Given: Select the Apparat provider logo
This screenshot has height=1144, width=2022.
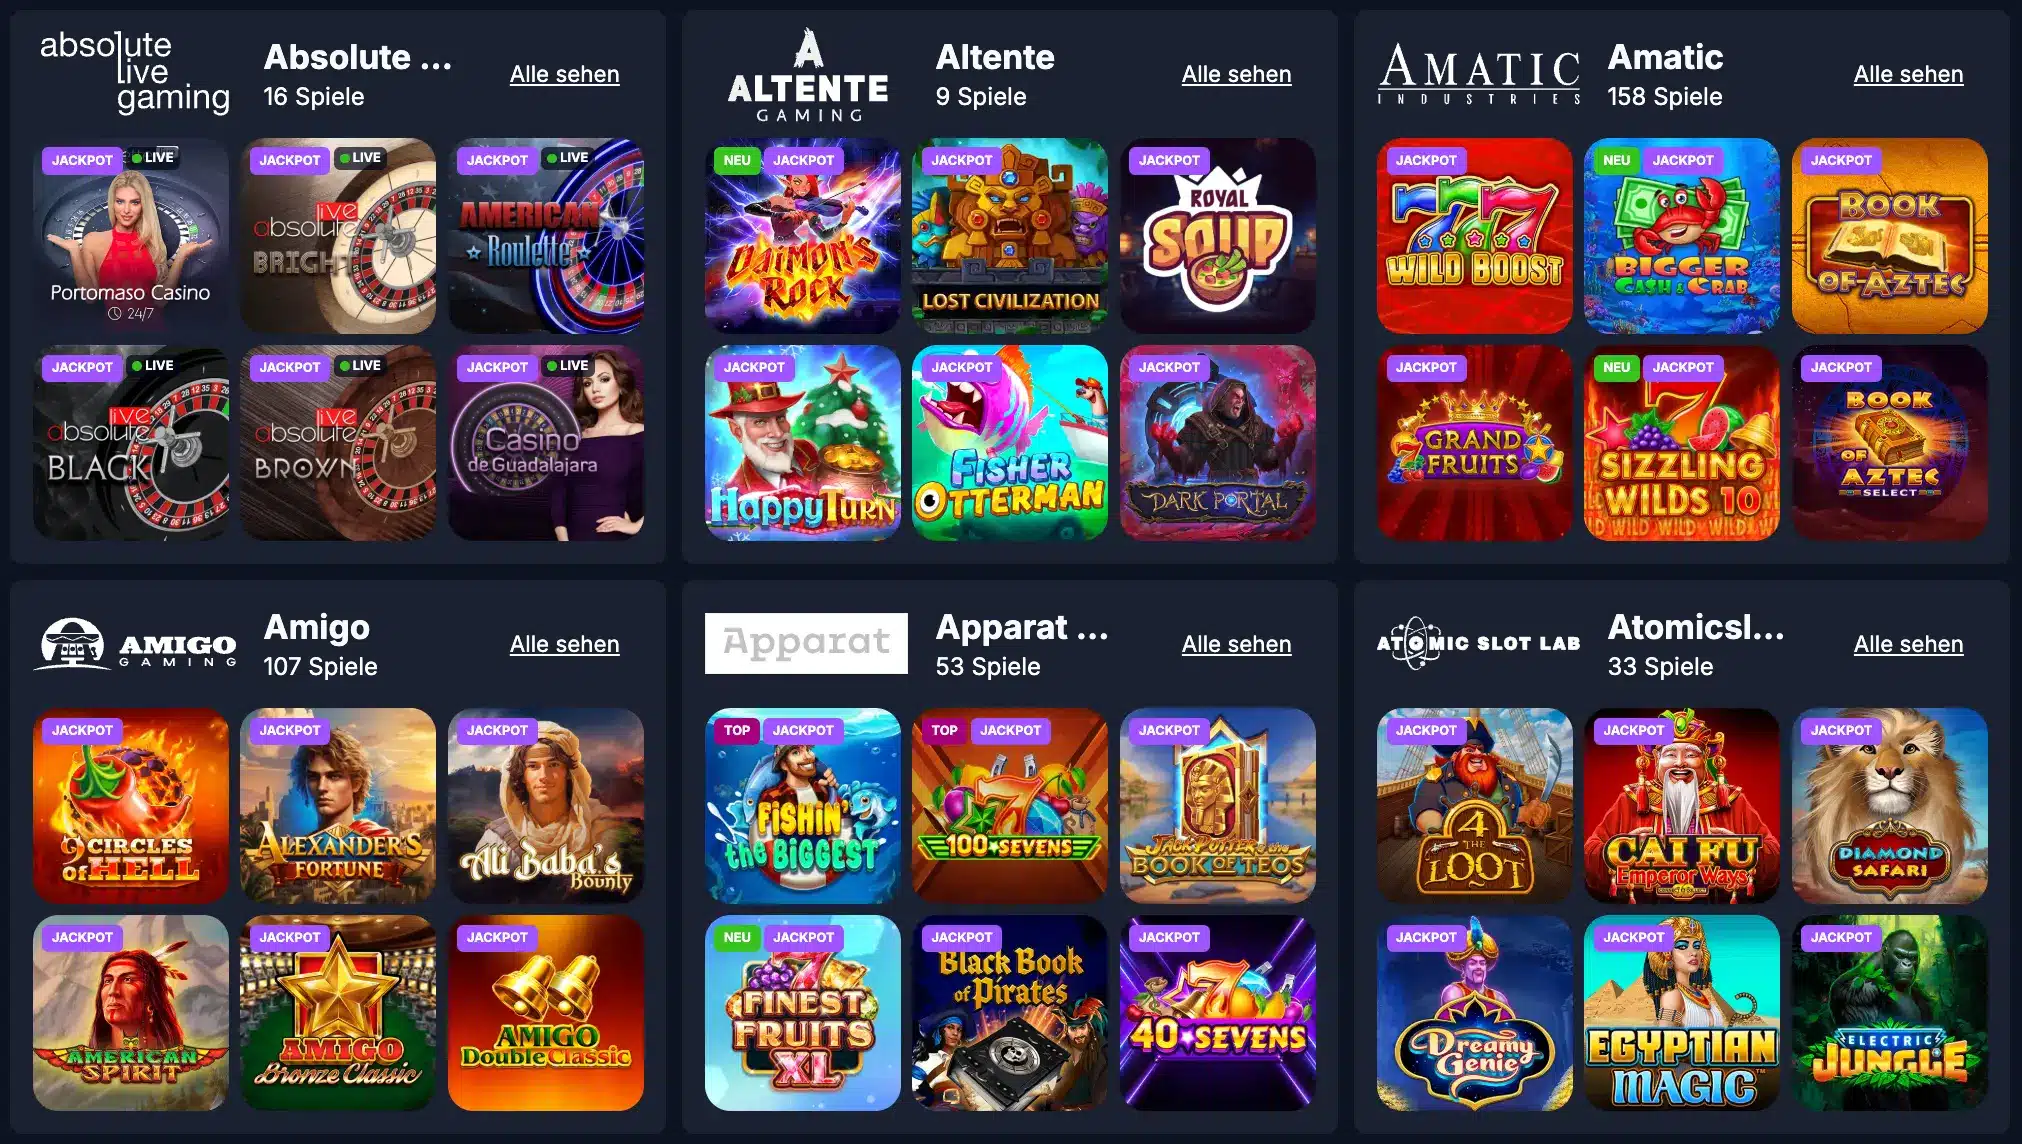Looking at the screenshot, I should click(806, 643).
